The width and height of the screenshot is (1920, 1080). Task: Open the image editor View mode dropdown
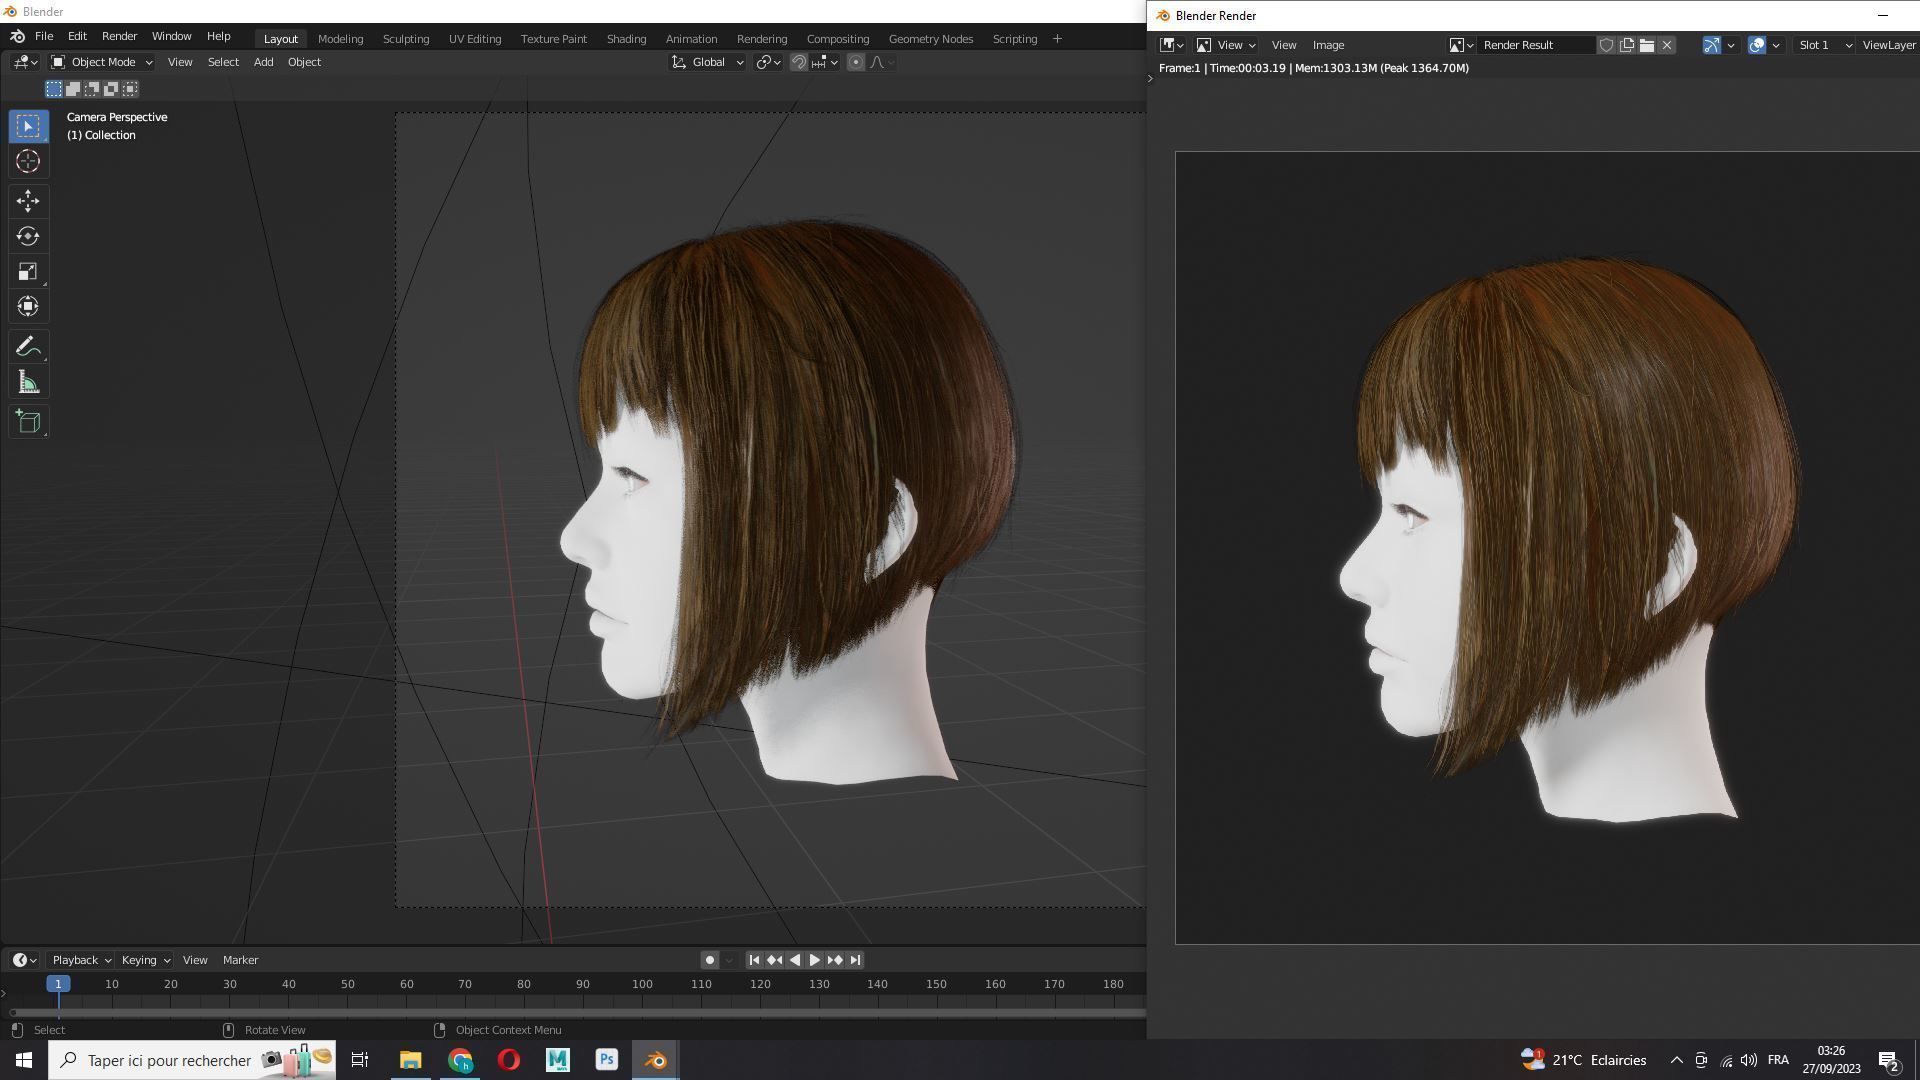(1226, 45)
